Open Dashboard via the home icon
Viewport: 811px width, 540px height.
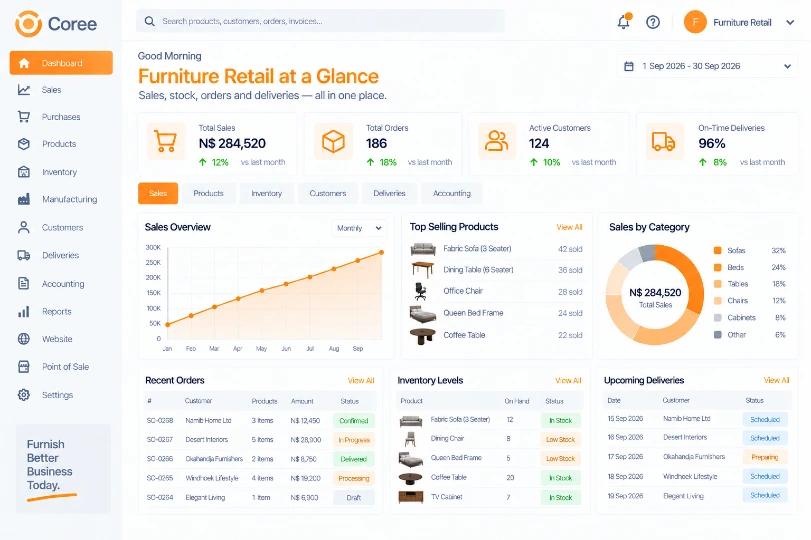tap(24, 63)
